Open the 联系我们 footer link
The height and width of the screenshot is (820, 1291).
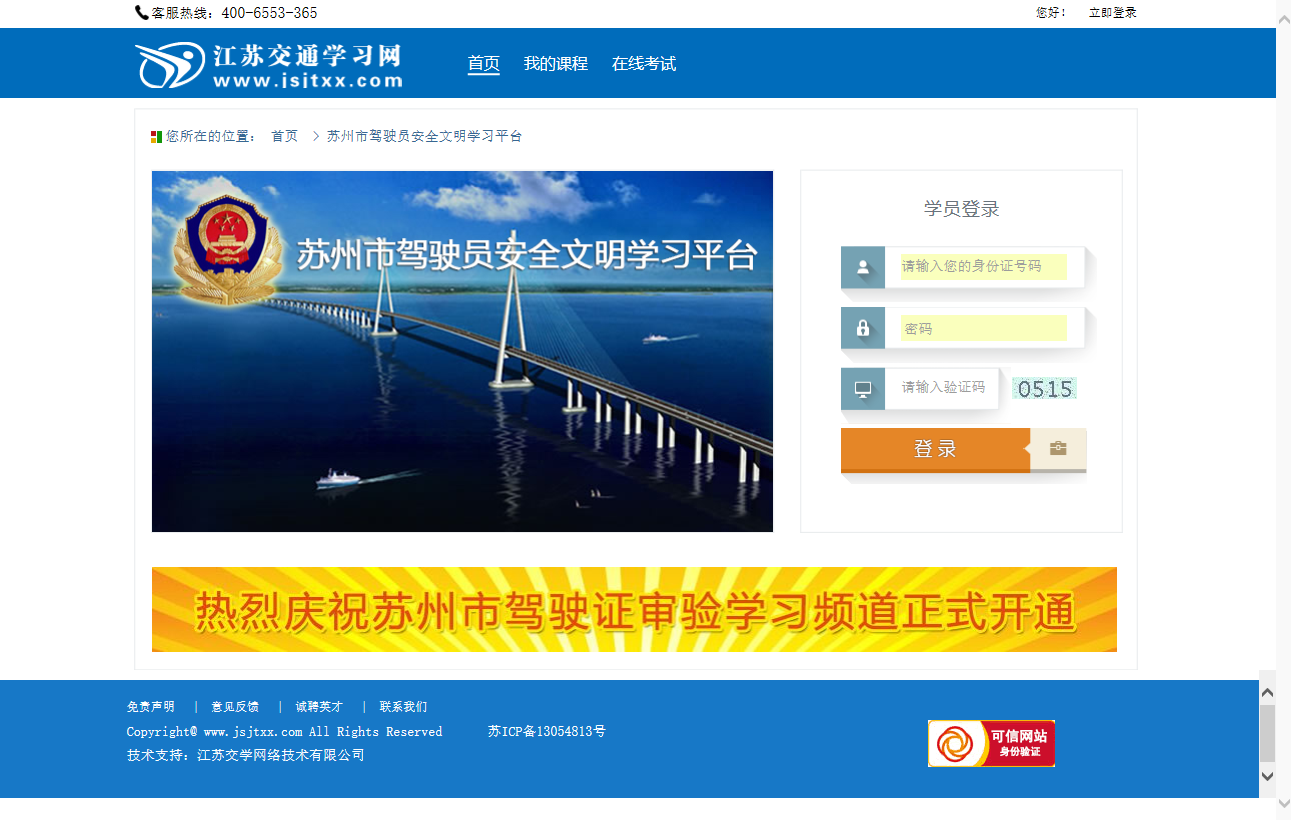click(x=403, y=707)
